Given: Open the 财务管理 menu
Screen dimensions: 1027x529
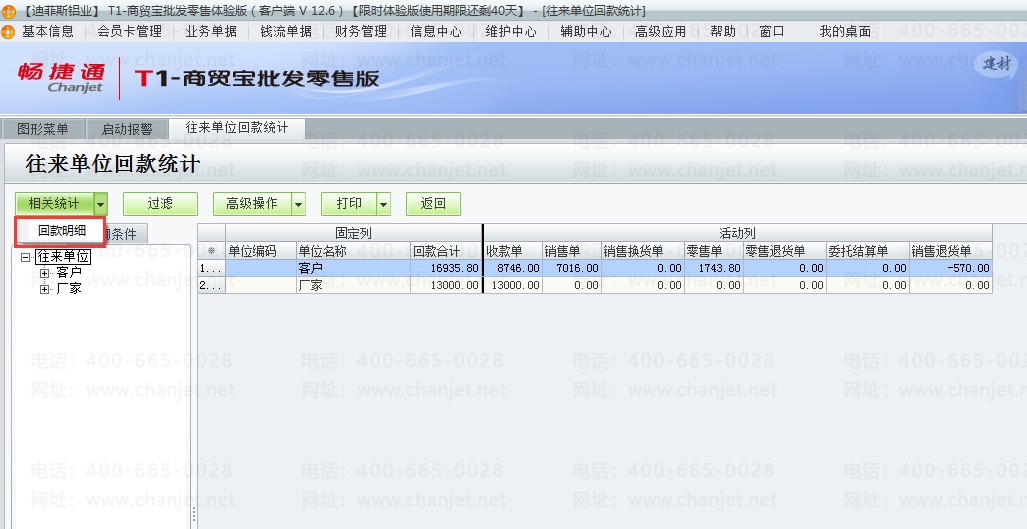Looking at the screenshot, I should pos(361,31).
